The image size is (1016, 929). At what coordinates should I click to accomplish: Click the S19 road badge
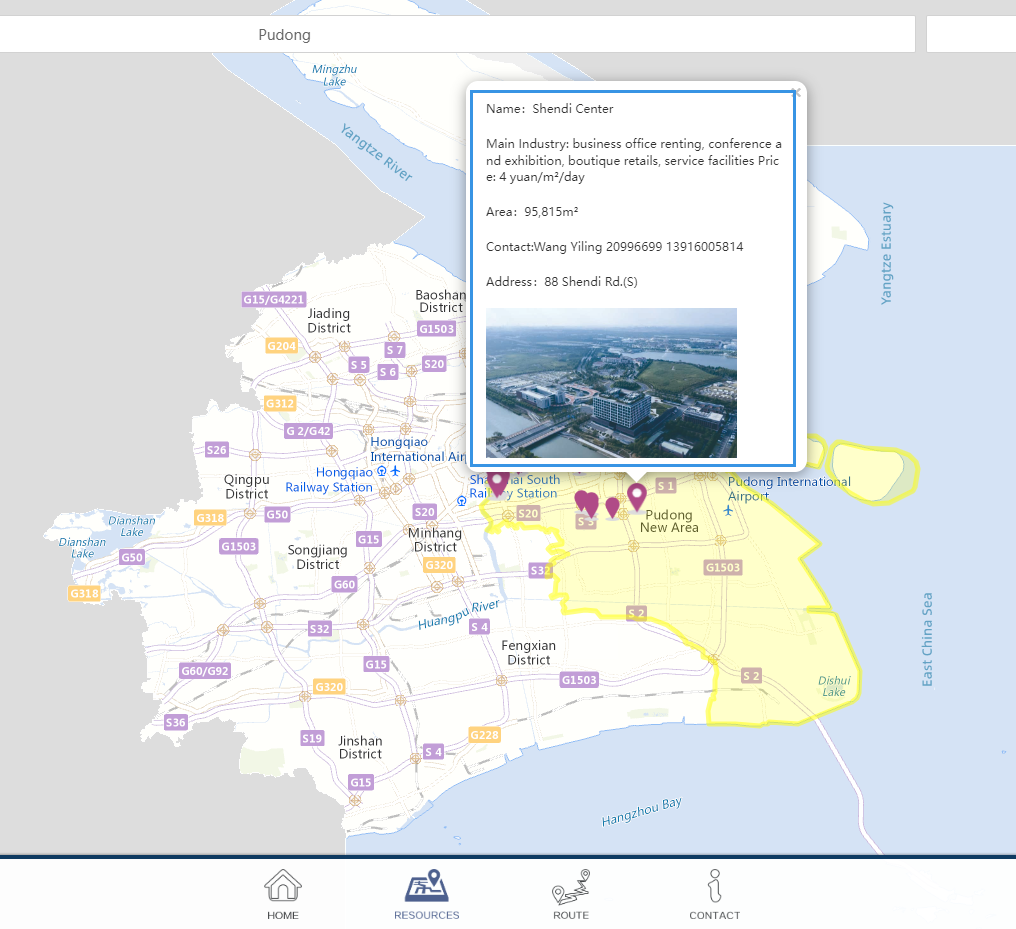(312, 738)
